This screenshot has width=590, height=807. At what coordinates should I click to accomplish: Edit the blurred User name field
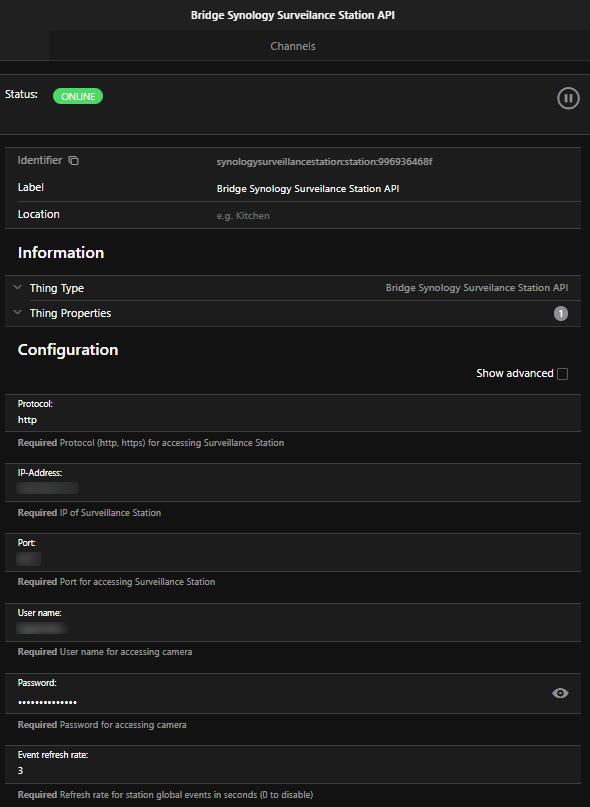click(293, 622)
